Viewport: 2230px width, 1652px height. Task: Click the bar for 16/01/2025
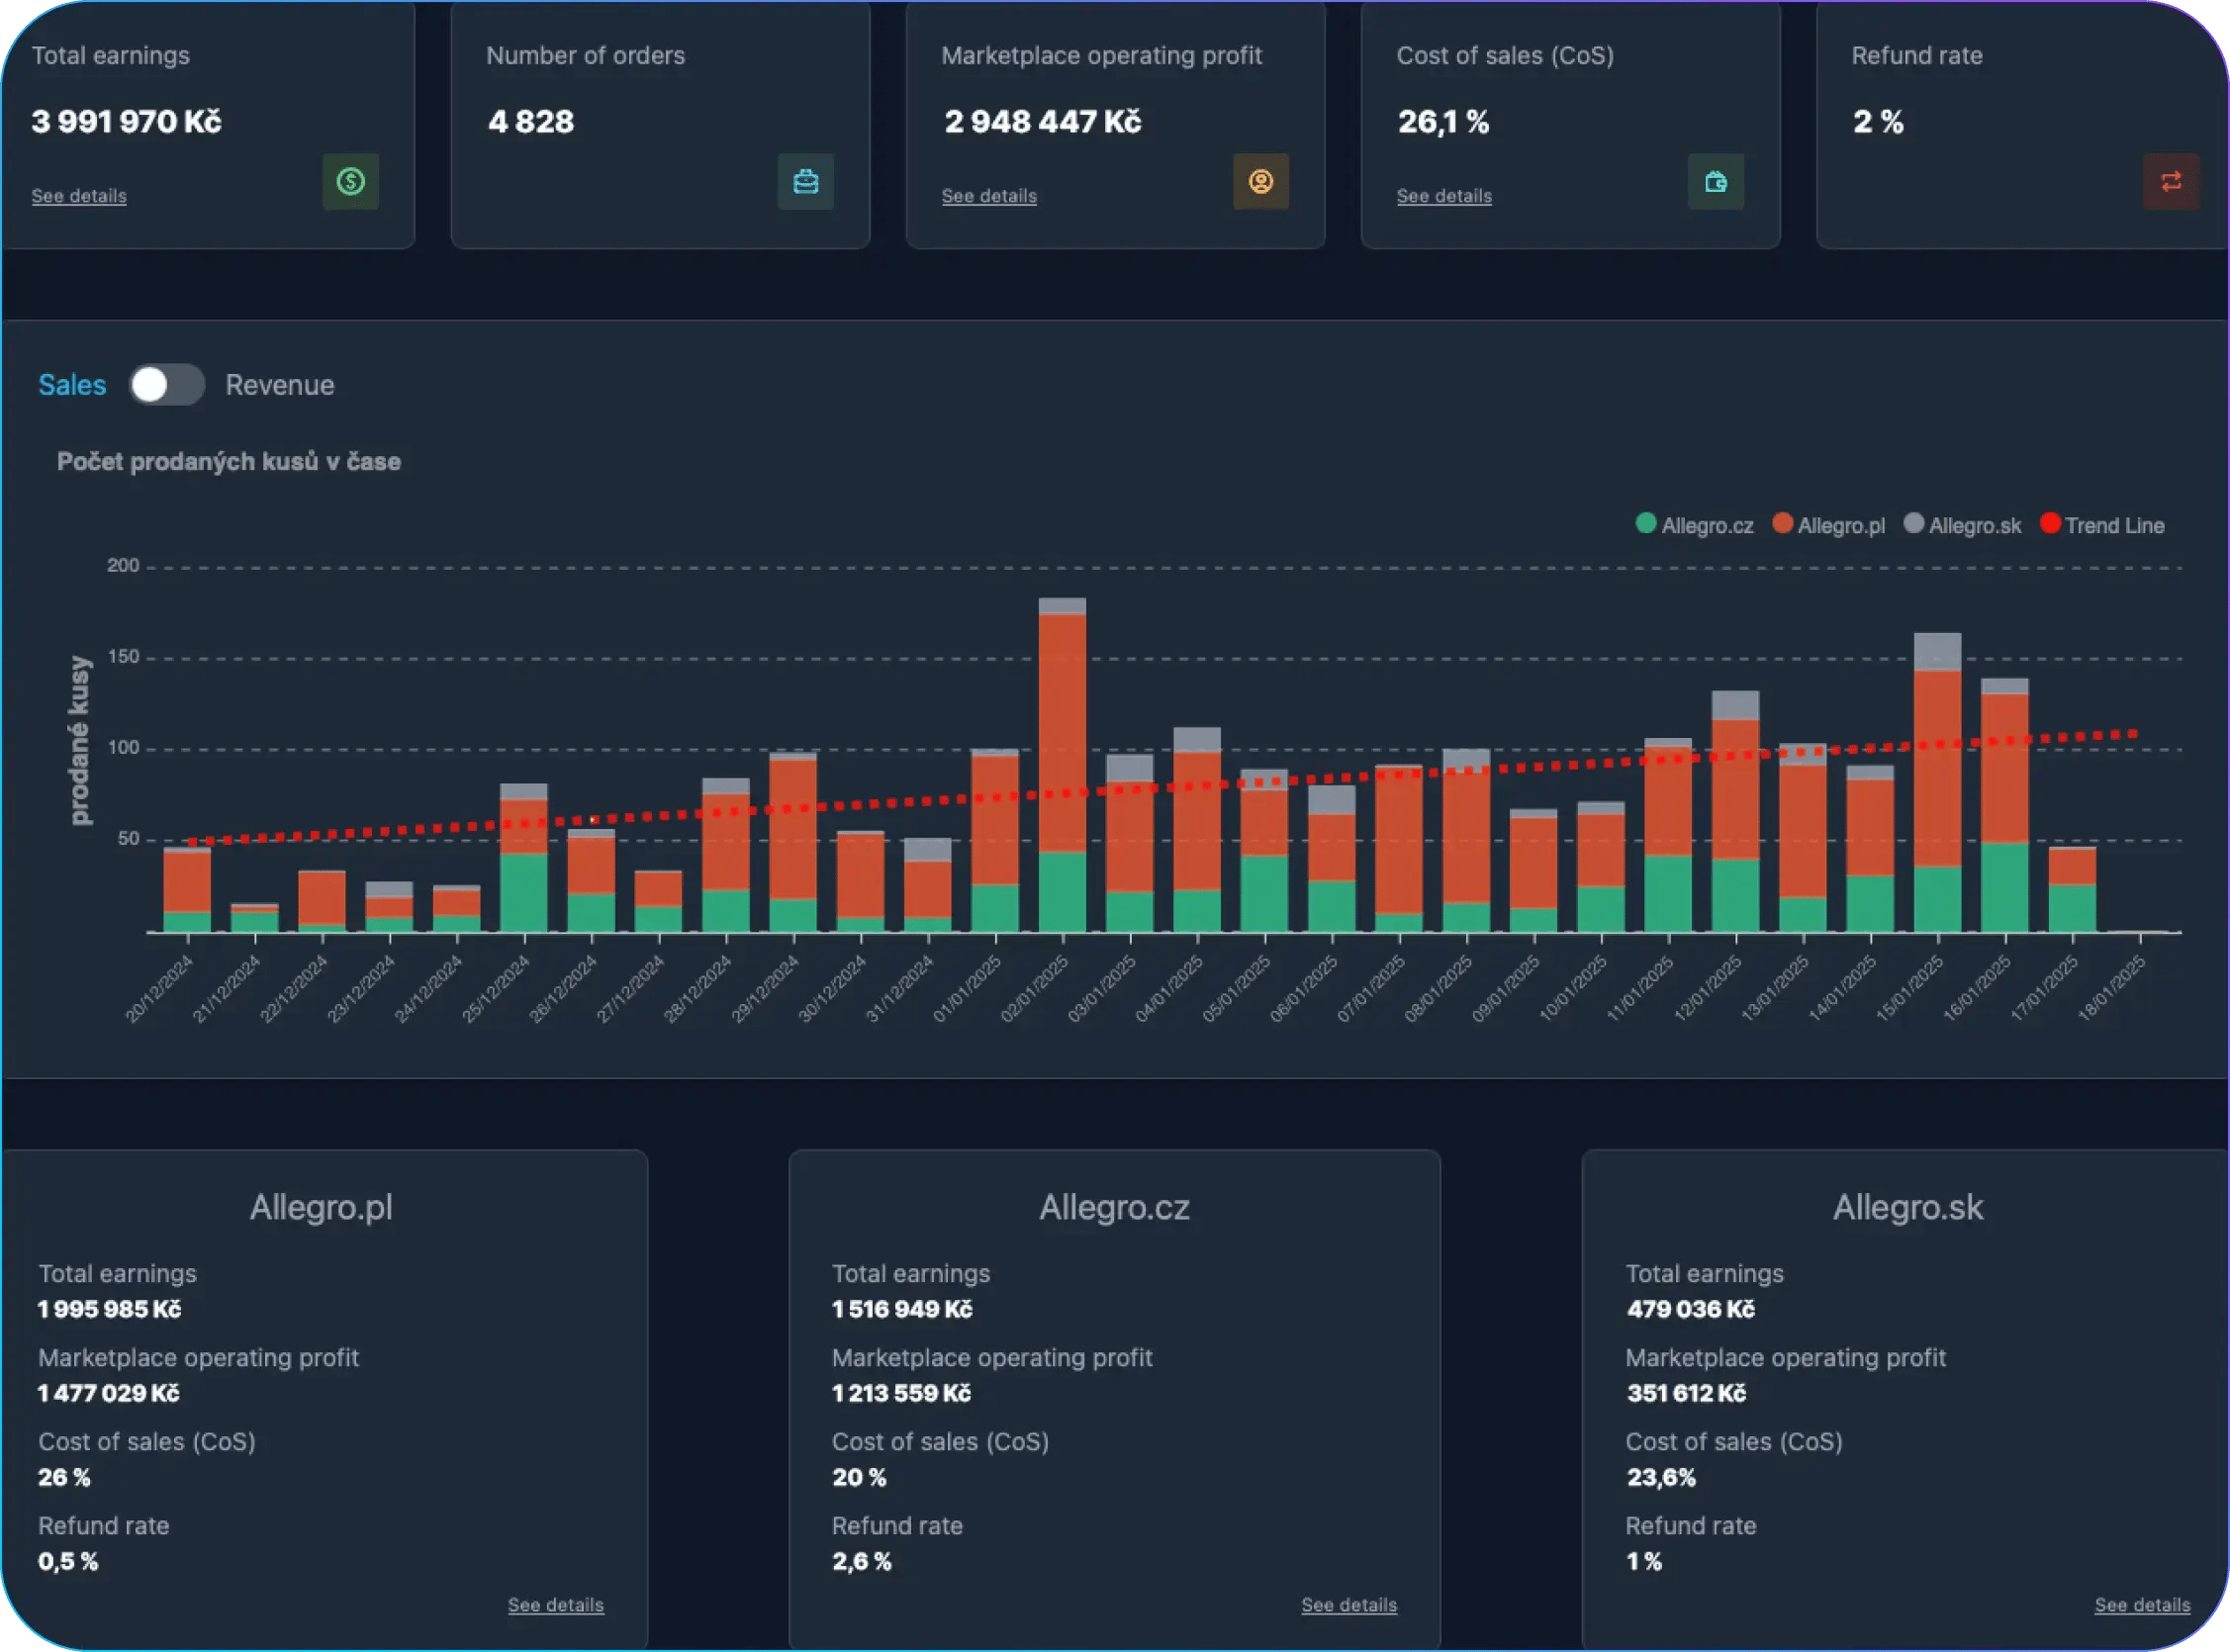tap(2005, 805)
